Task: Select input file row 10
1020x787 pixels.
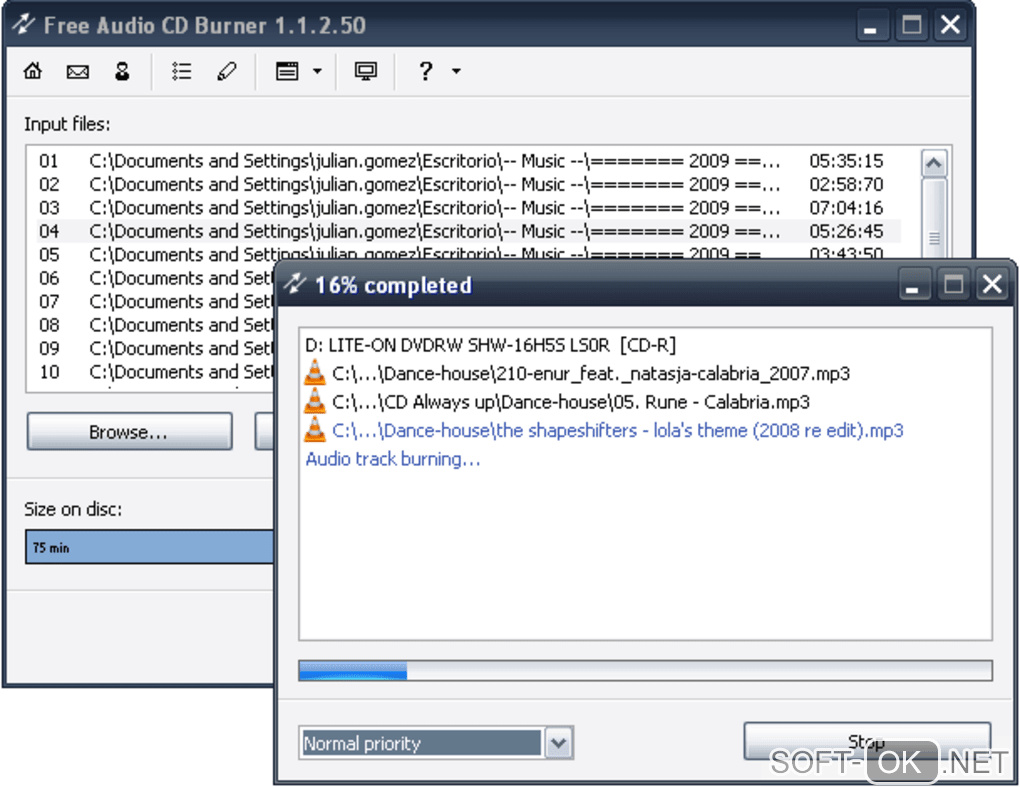Action: tap(155, 371)
